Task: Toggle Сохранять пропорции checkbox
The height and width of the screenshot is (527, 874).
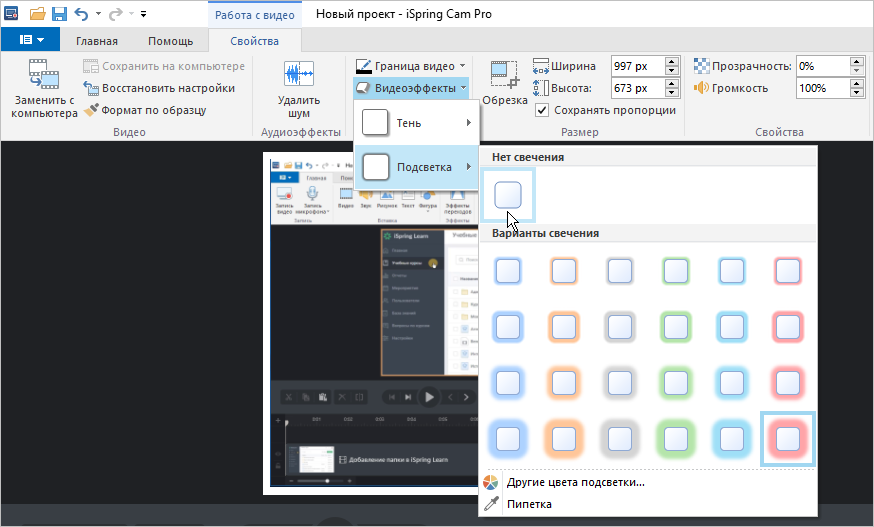Action: (542, 110)
